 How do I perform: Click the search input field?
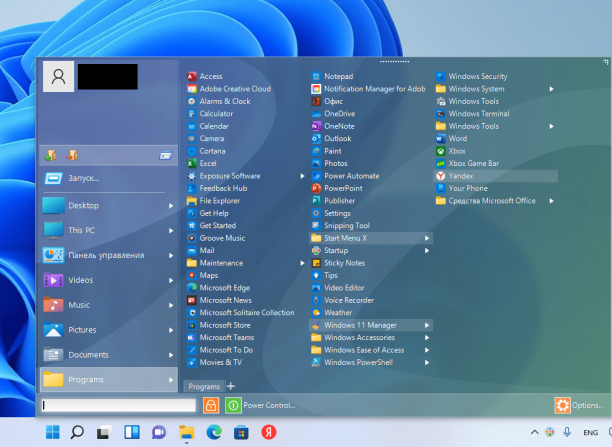coord(119,406)
